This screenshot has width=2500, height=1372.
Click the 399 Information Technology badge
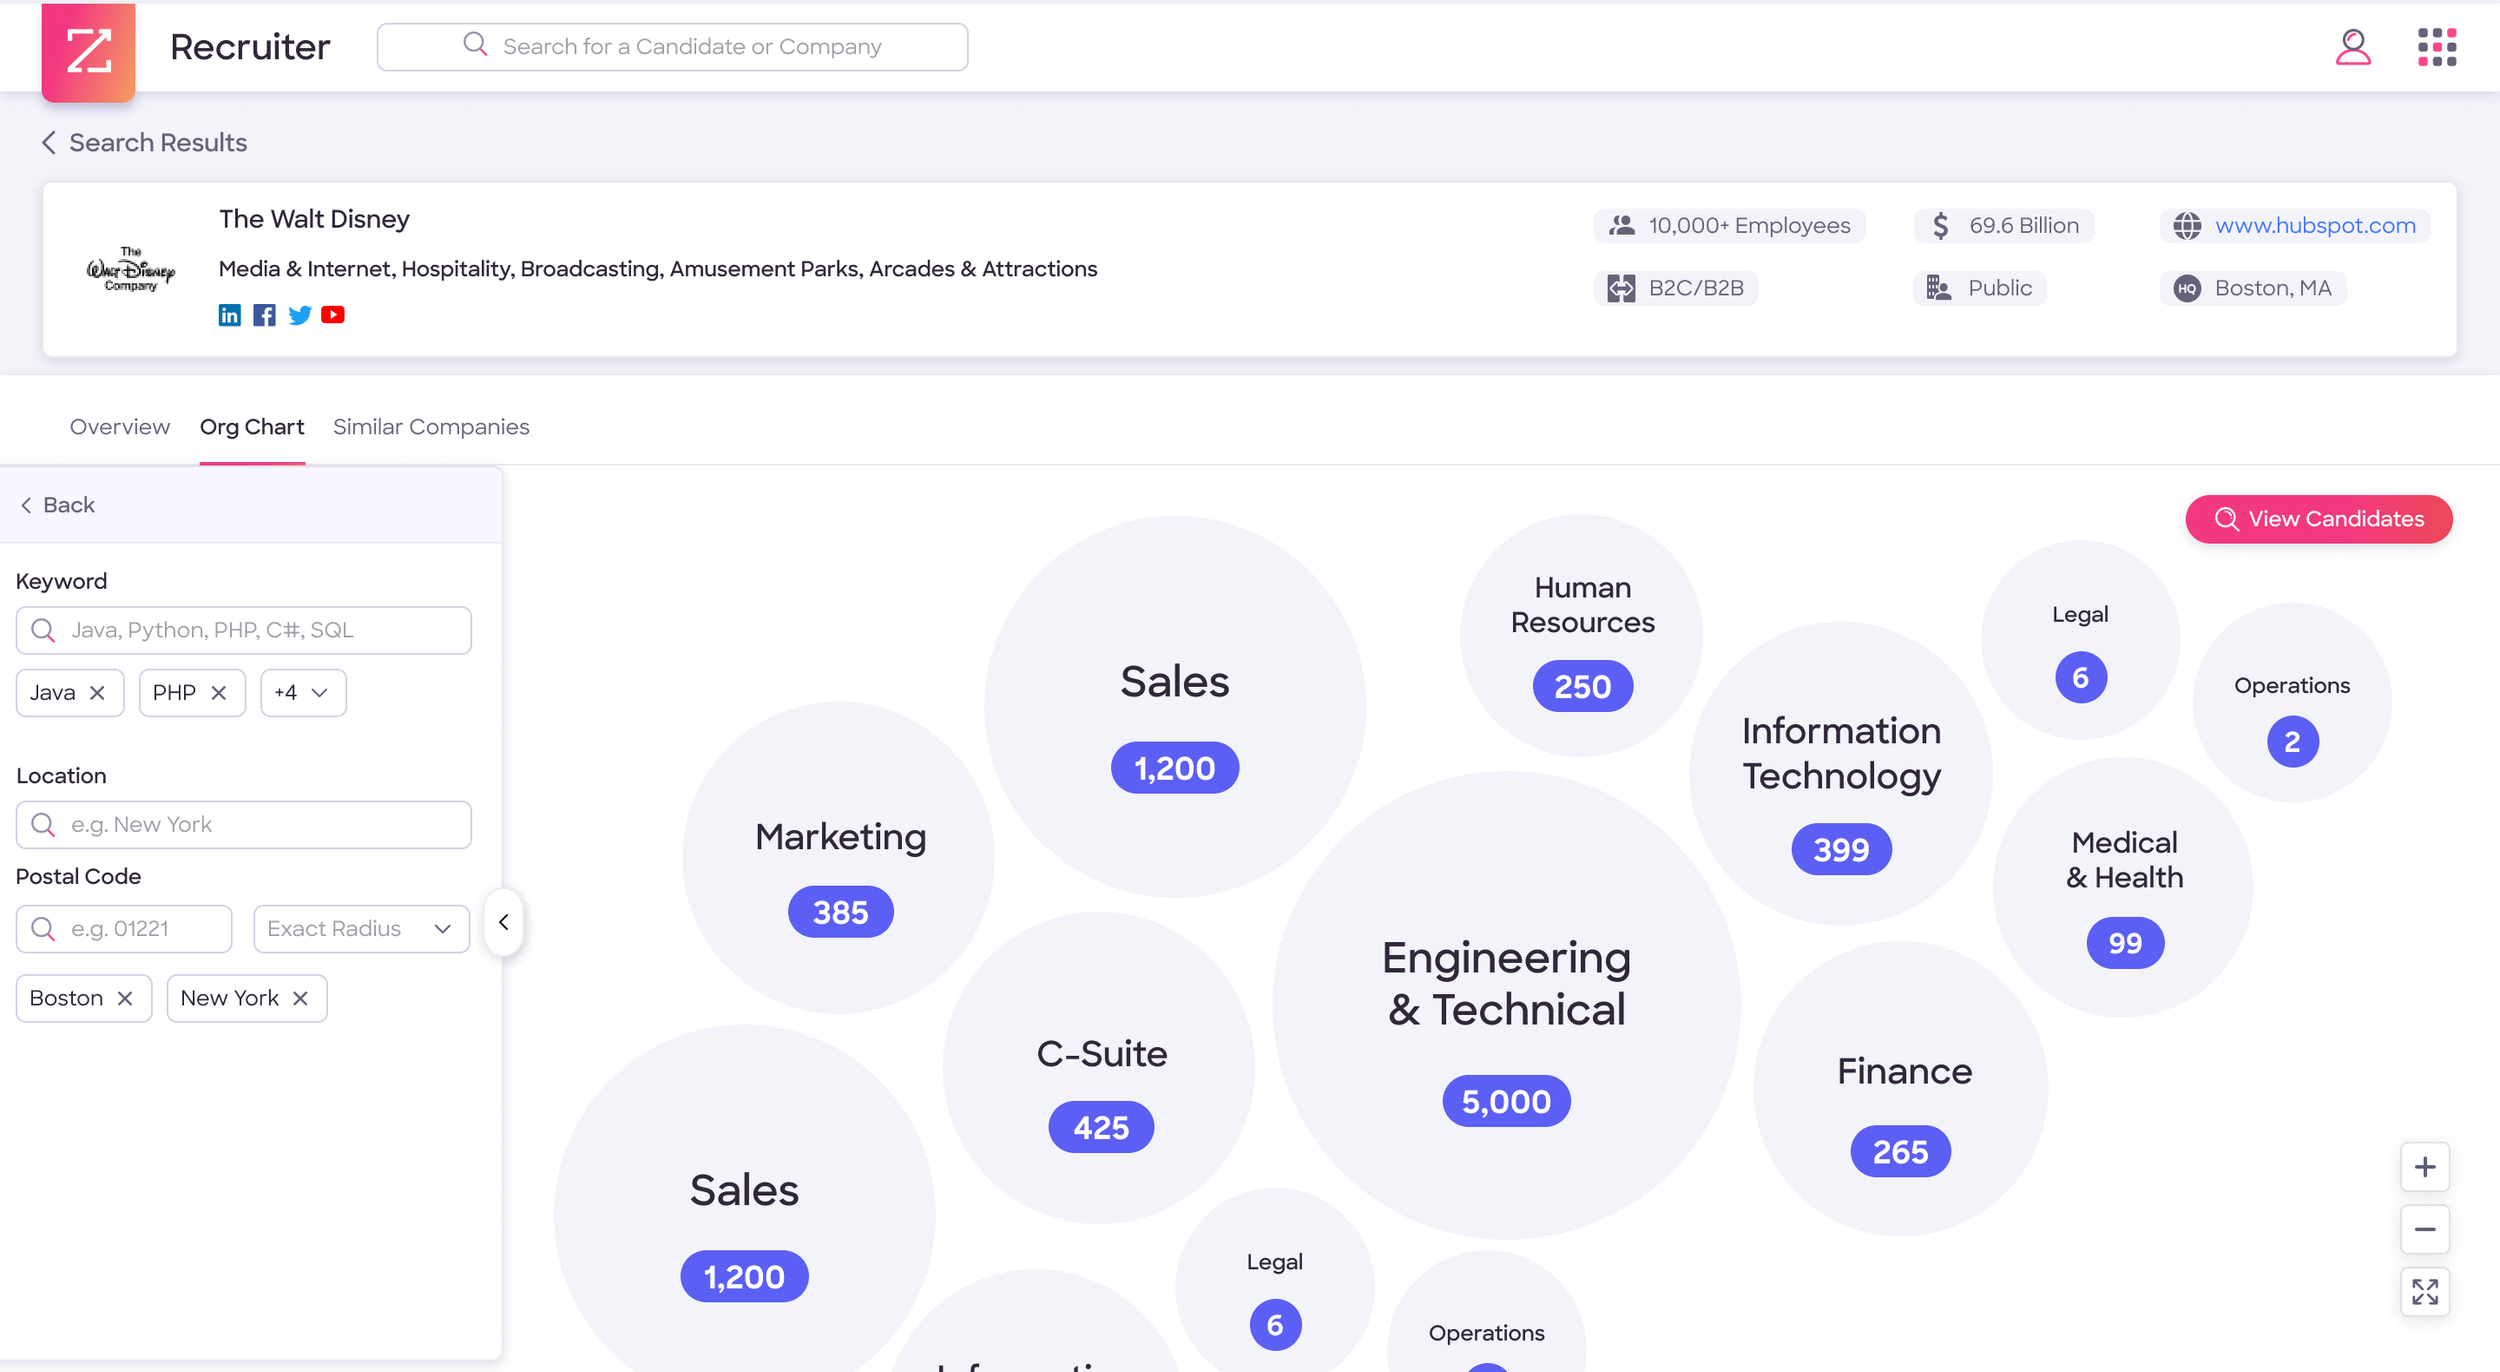(x=1841, y=849)
